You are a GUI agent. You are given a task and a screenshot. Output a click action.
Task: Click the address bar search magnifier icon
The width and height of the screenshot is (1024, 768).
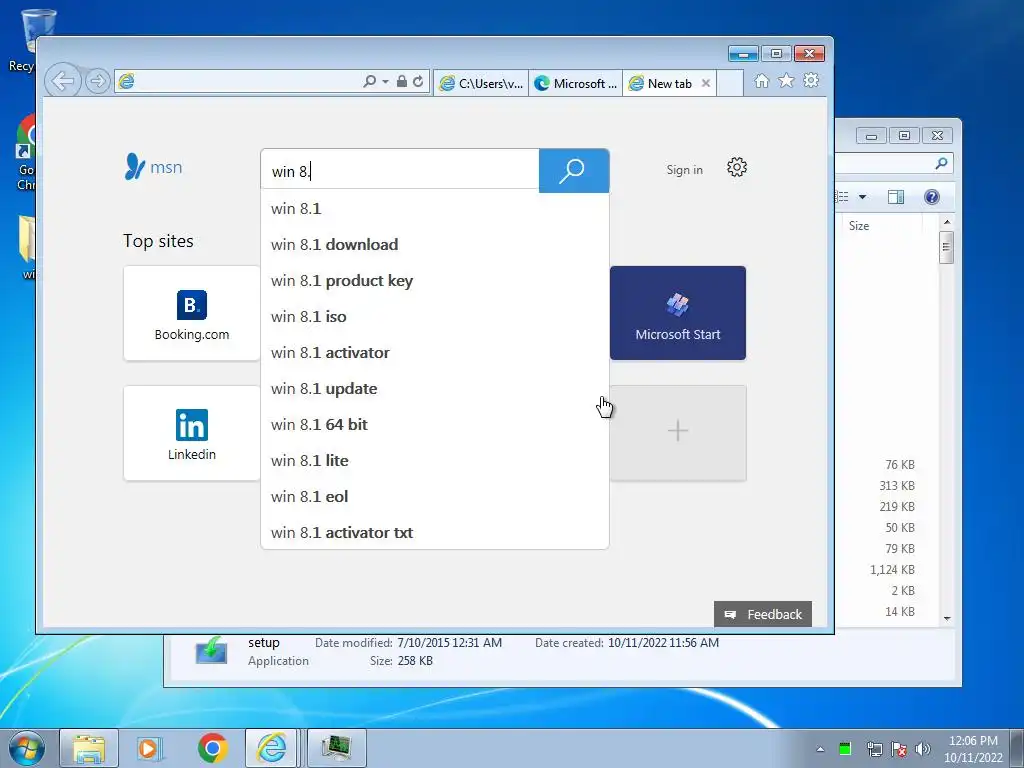point(370,82)
